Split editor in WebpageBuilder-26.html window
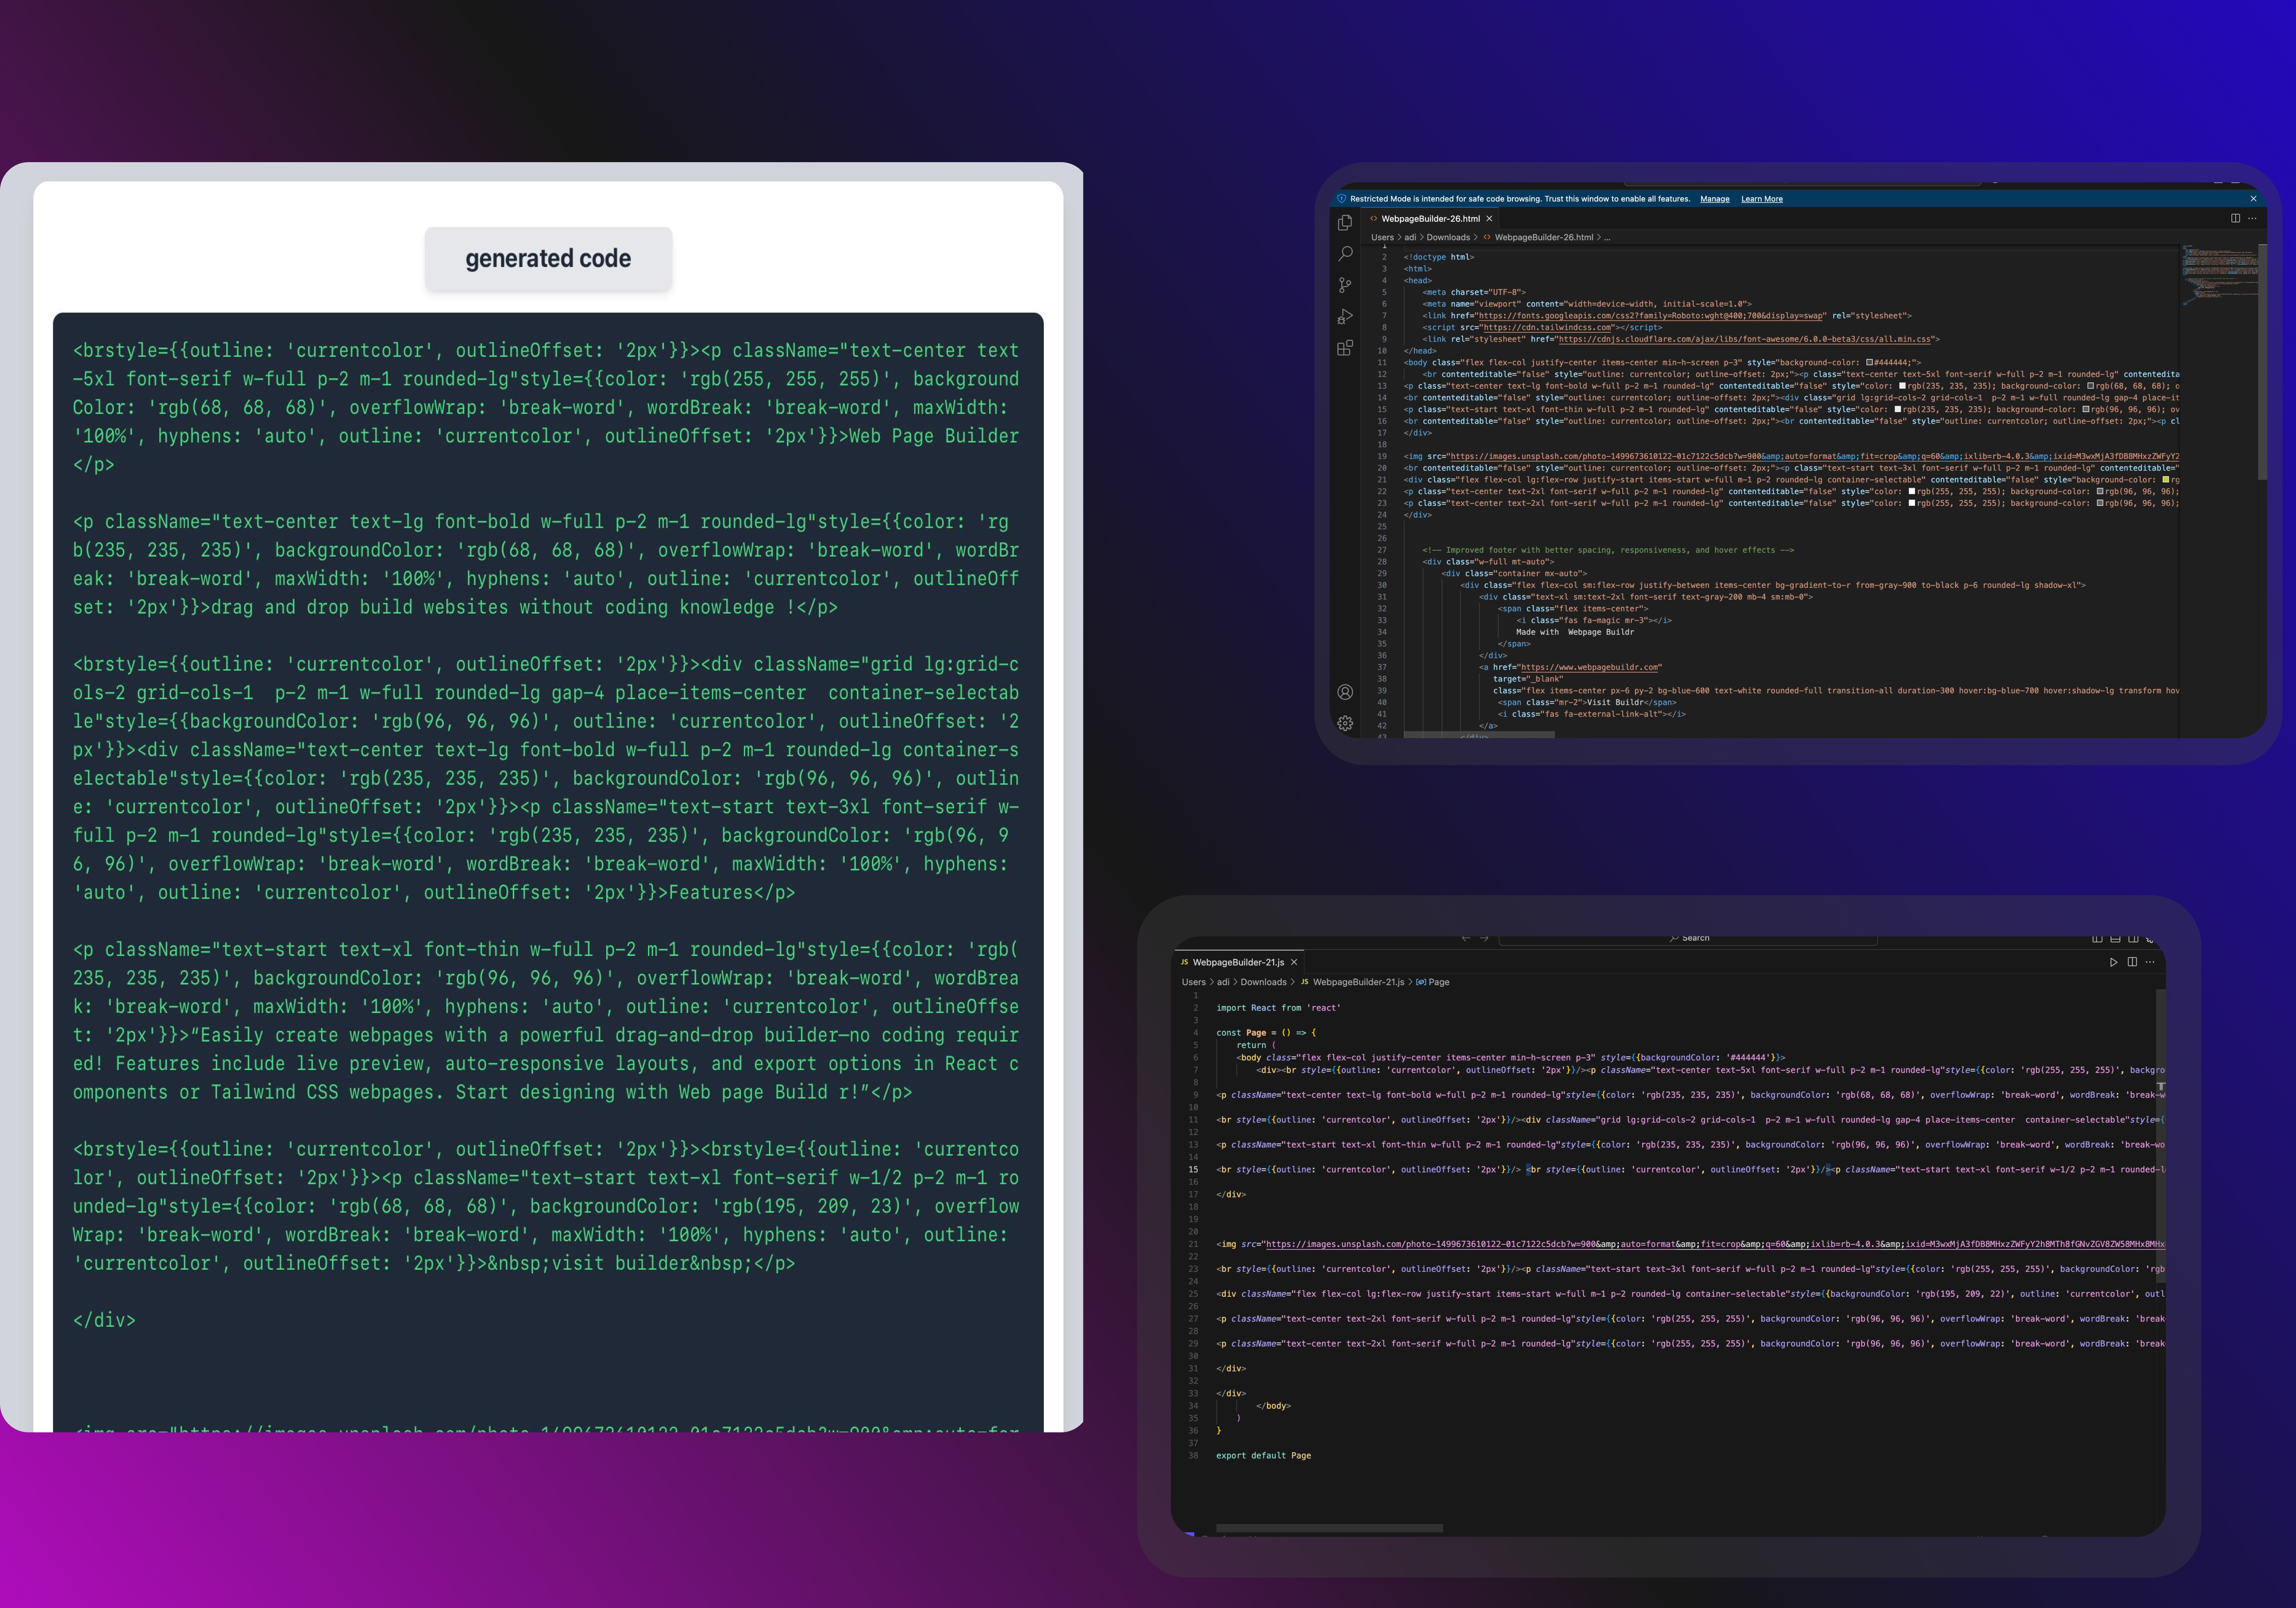 tap(2235, 218)
